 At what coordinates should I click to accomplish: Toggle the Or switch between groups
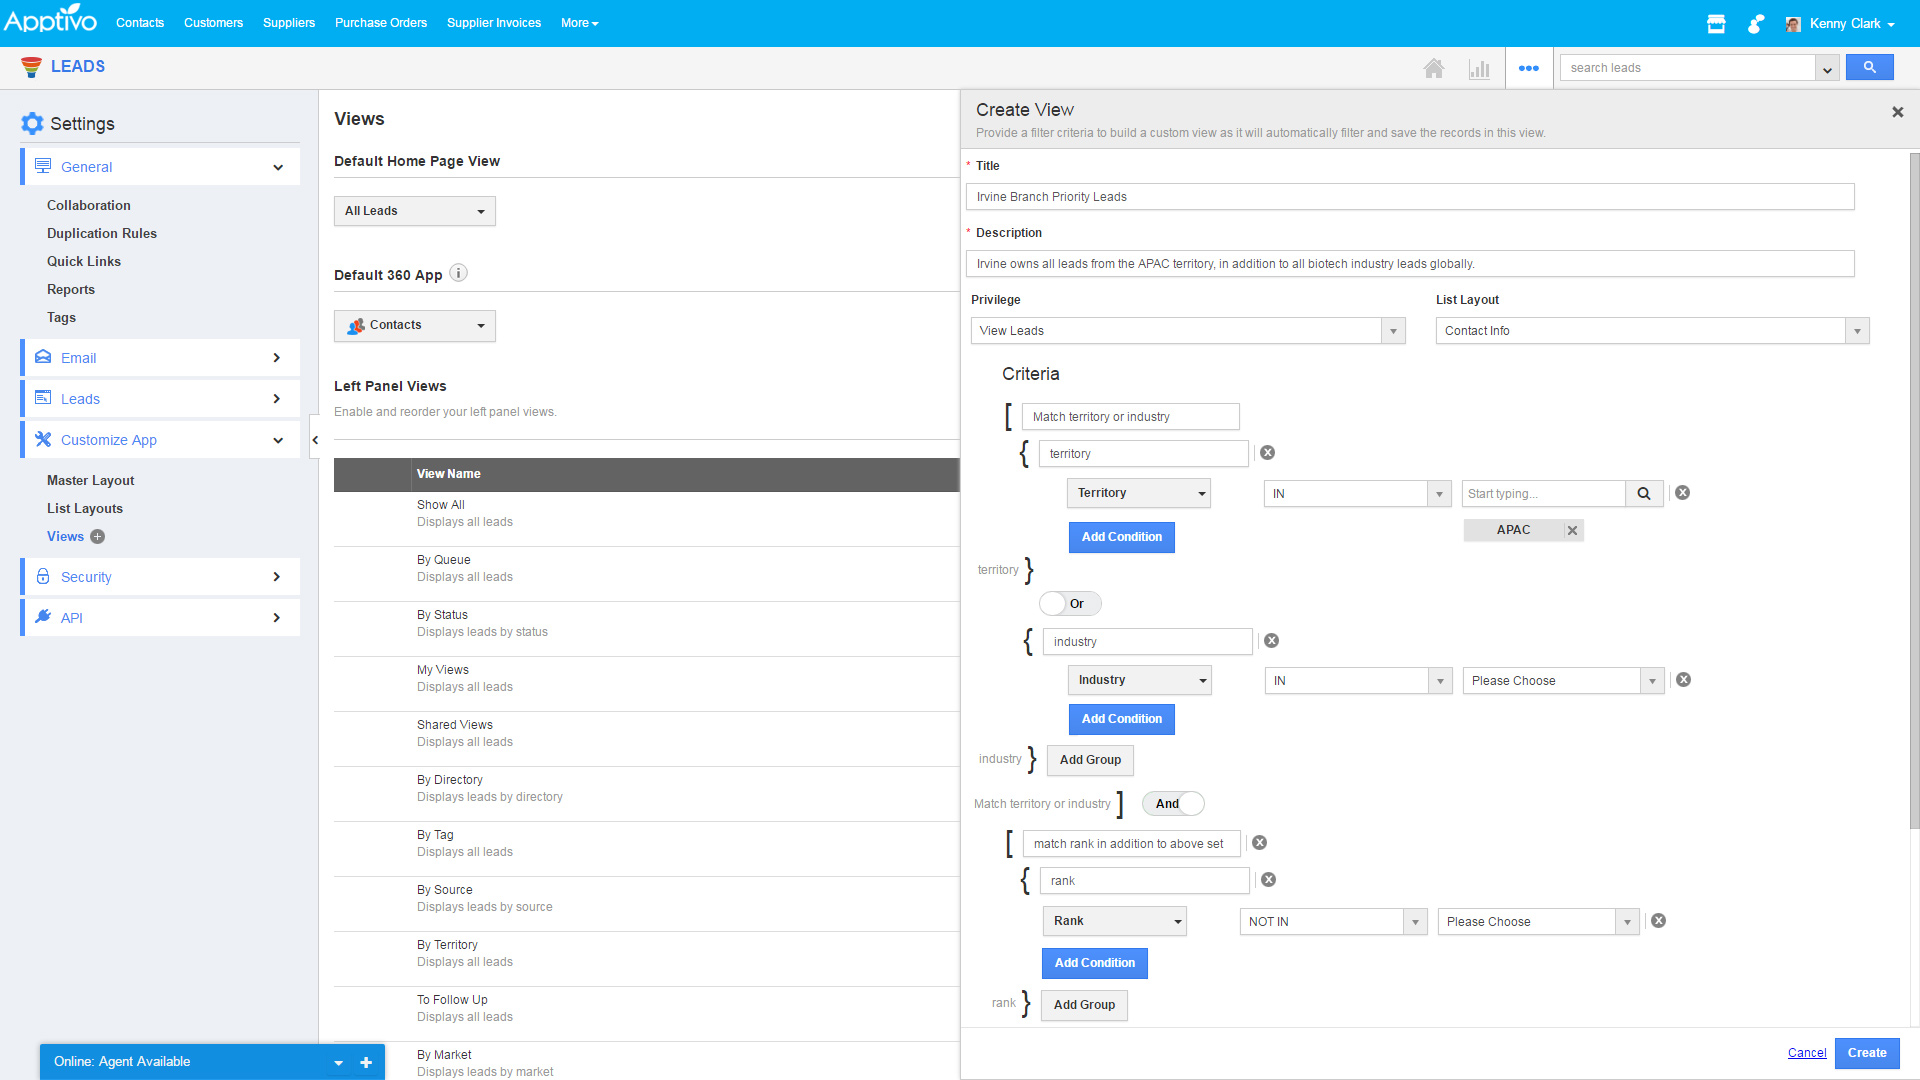[x=1069, y=604]
